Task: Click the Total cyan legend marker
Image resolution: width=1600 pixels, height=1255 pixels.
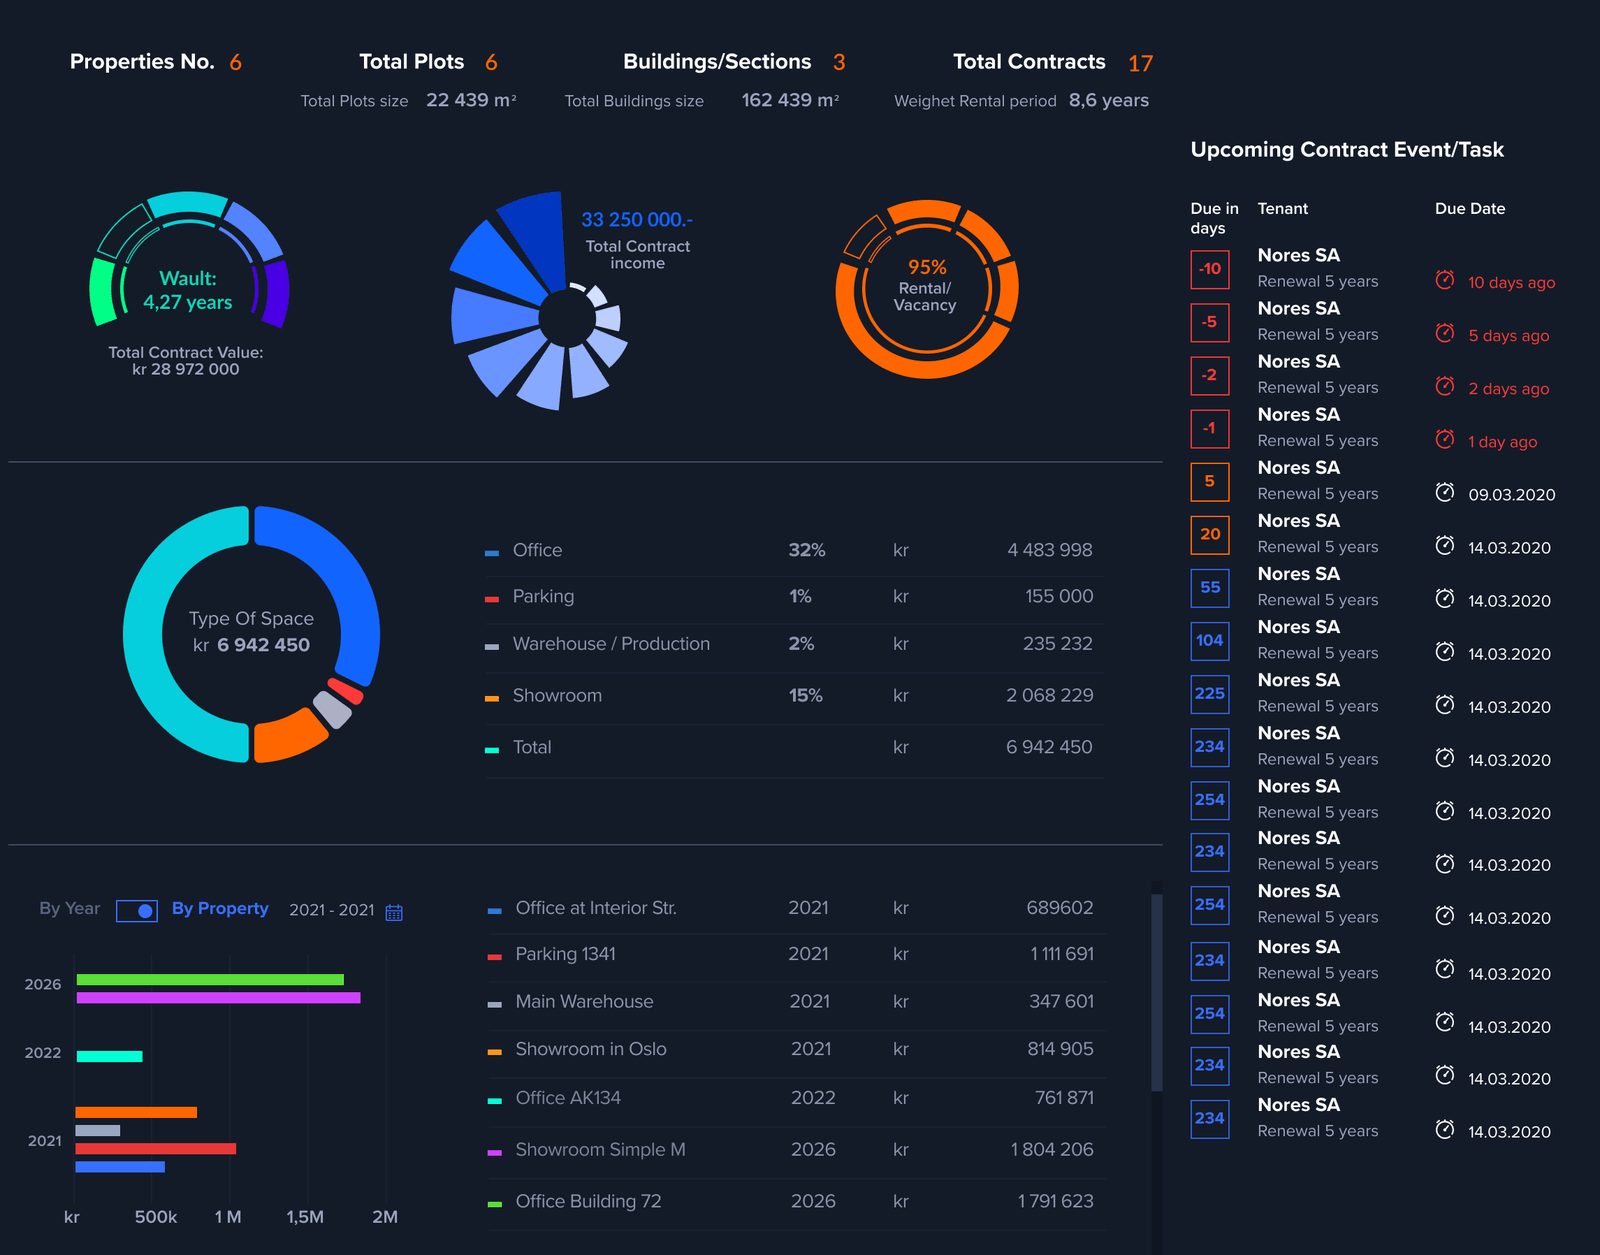Action: pyautogui.click(x=491, y=750)
